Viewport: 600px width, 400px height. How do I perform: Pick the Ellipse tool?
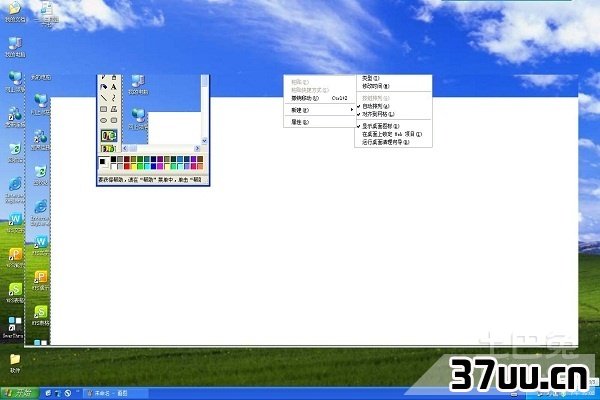pos(103,120)
